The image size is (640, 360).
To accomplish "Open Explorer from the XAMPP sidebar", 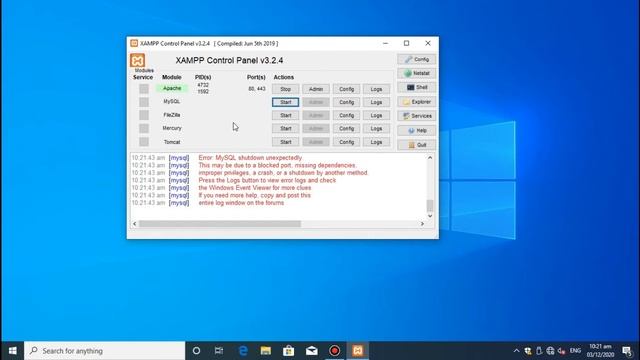I will pyautogui.click(x=417, y=102).
